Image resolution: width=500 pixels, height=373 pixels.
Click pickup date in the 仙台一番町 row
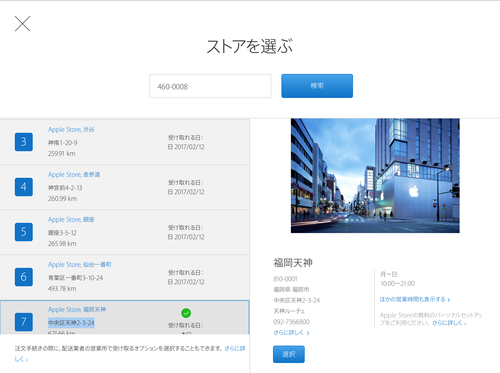186,282
